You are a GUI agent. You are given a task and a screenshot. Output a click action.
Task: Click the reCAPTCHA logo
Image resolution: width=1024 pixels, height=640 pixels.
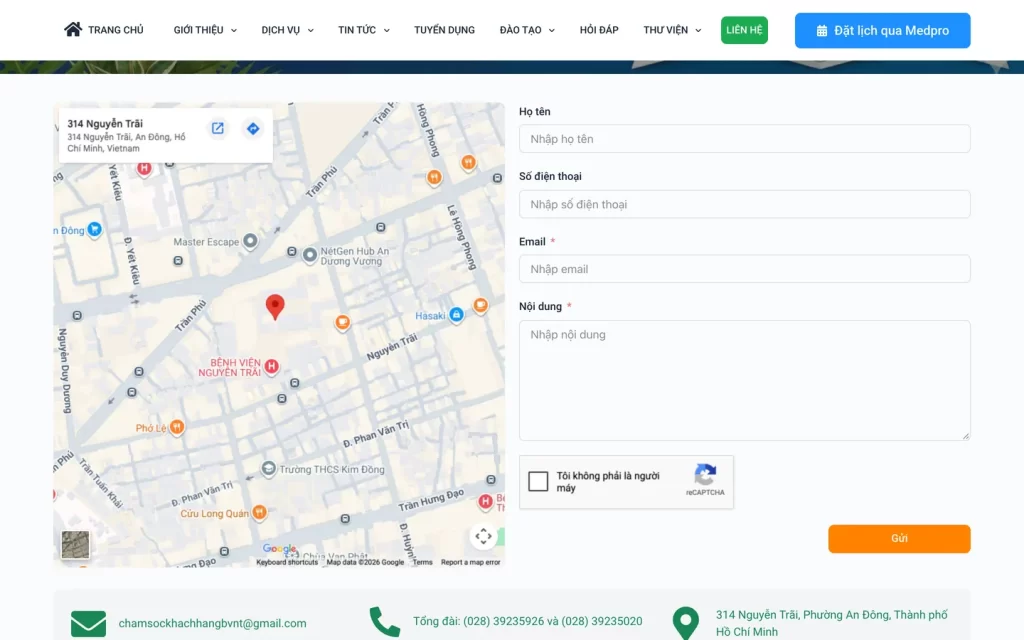[x=705, y=474]
